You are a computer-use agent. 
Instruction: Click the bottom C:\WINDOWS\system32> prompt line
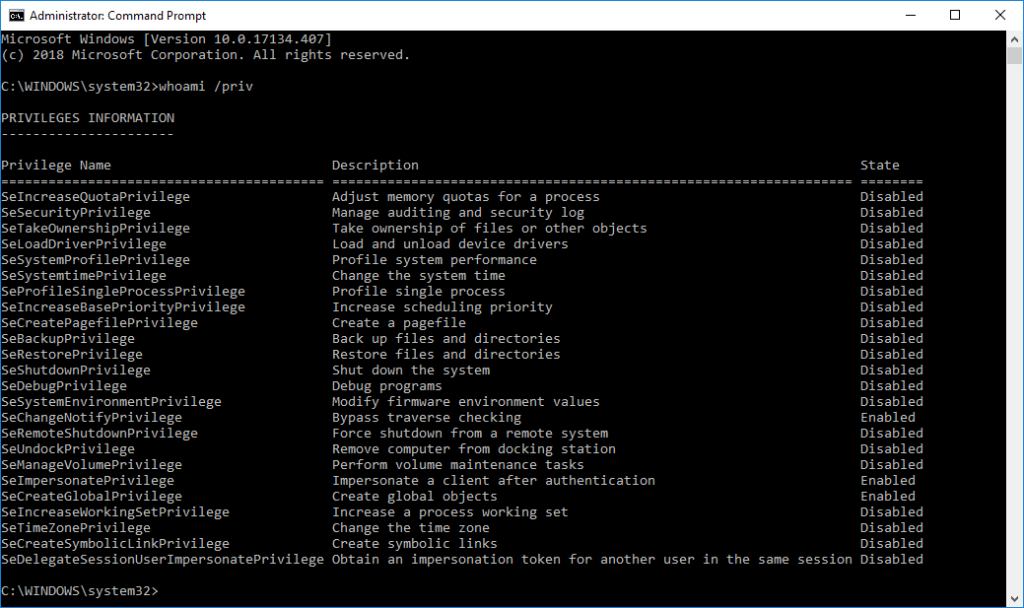click(x=80, y=591)
